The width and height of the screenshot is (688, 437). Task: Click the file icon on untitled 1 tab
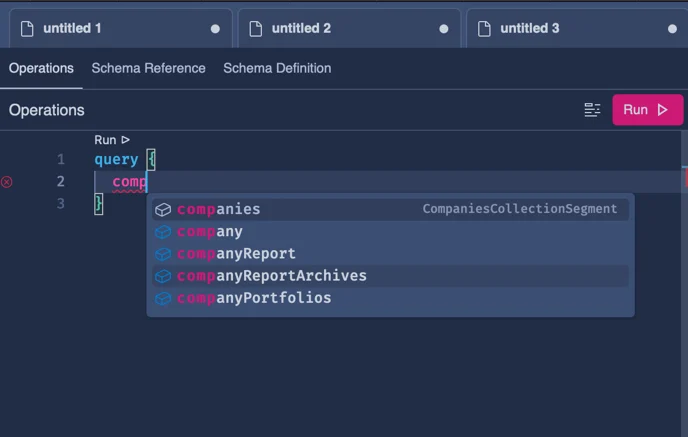27,29
